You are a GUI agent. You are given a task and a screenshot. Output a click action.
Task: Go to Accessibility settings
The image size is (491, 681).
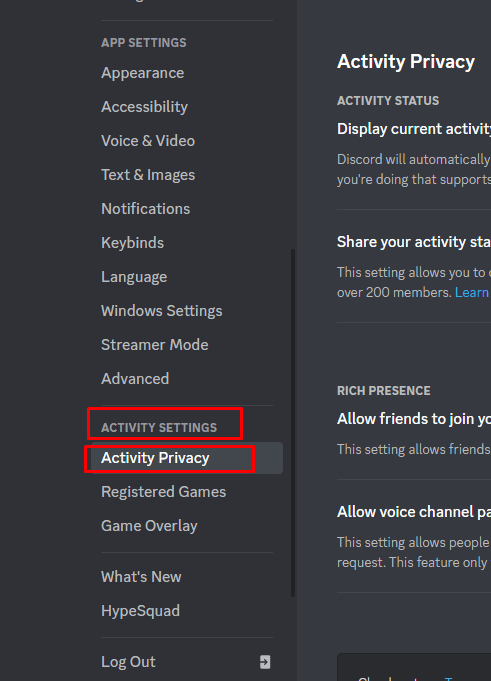pyautogui.click(x=144, y=107)
